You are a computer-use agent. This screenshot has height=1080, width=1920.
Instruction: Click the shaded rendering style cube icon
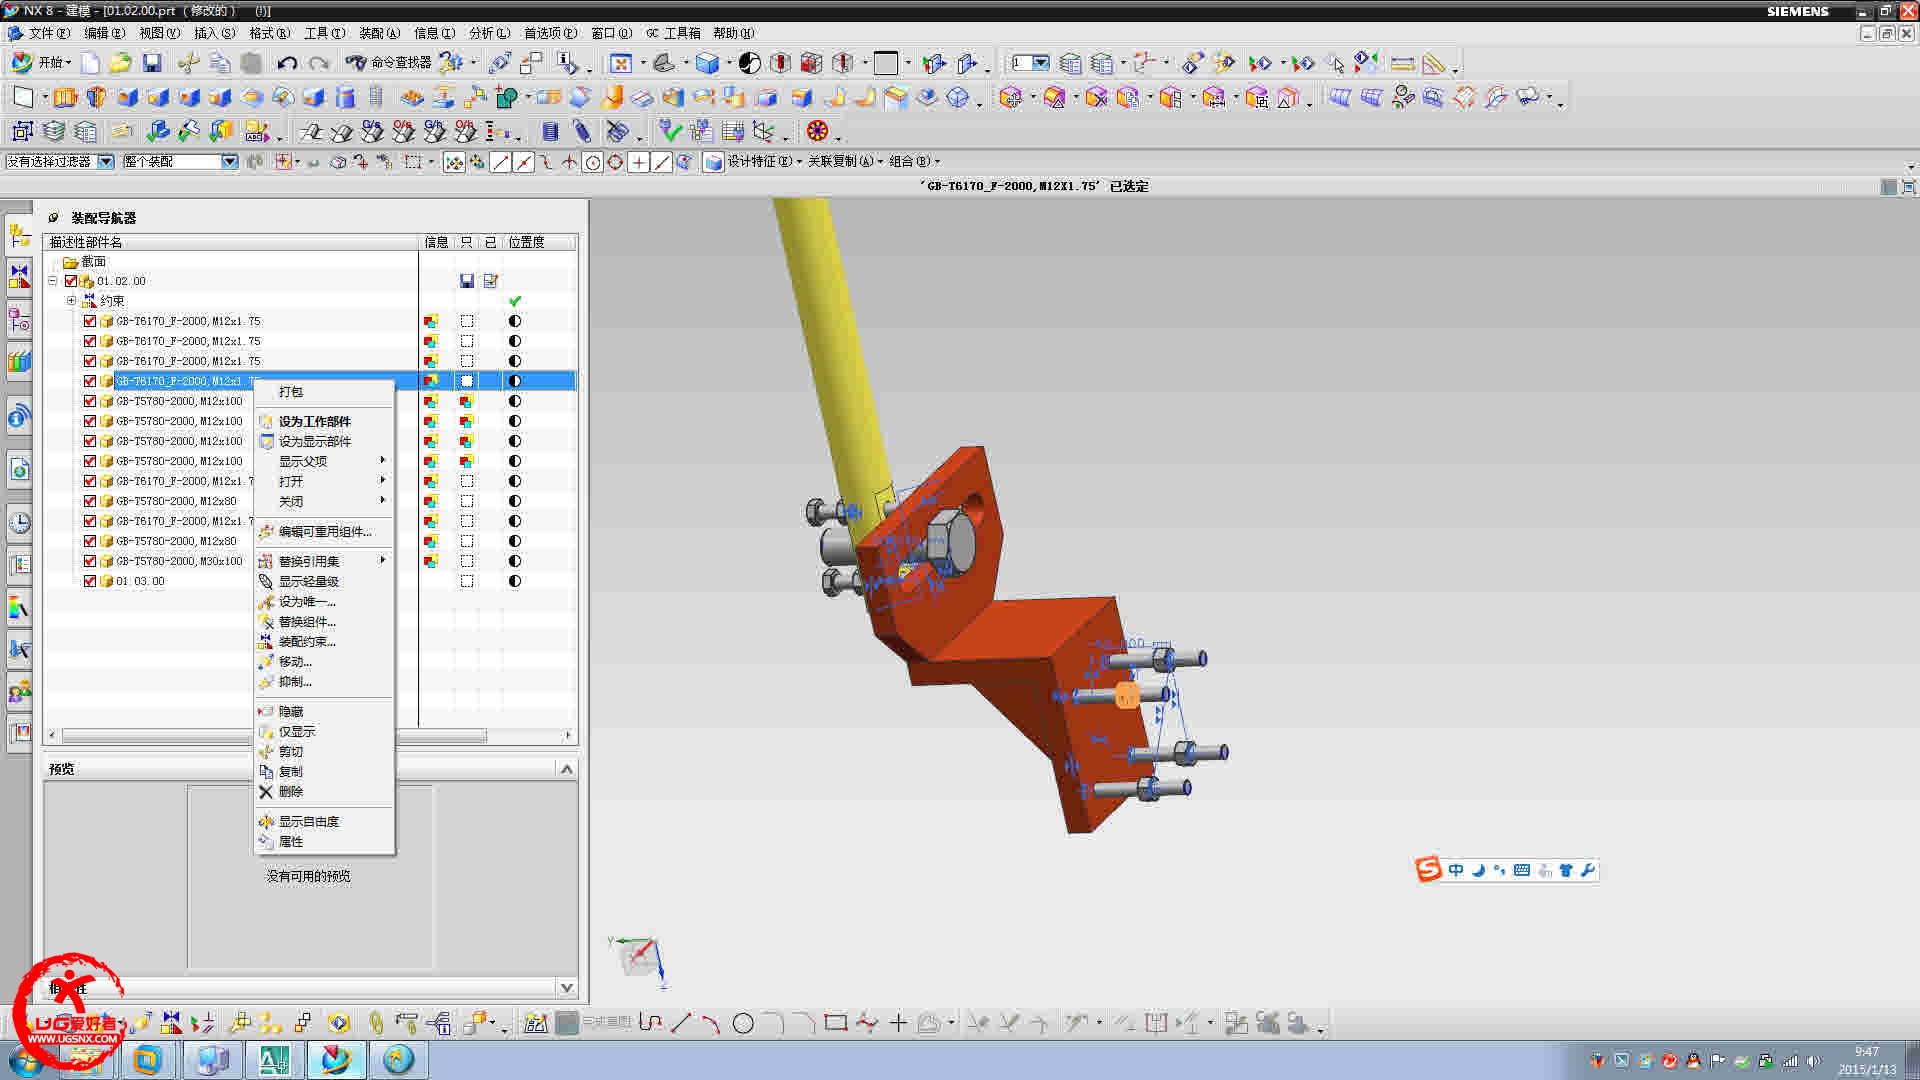707,63
